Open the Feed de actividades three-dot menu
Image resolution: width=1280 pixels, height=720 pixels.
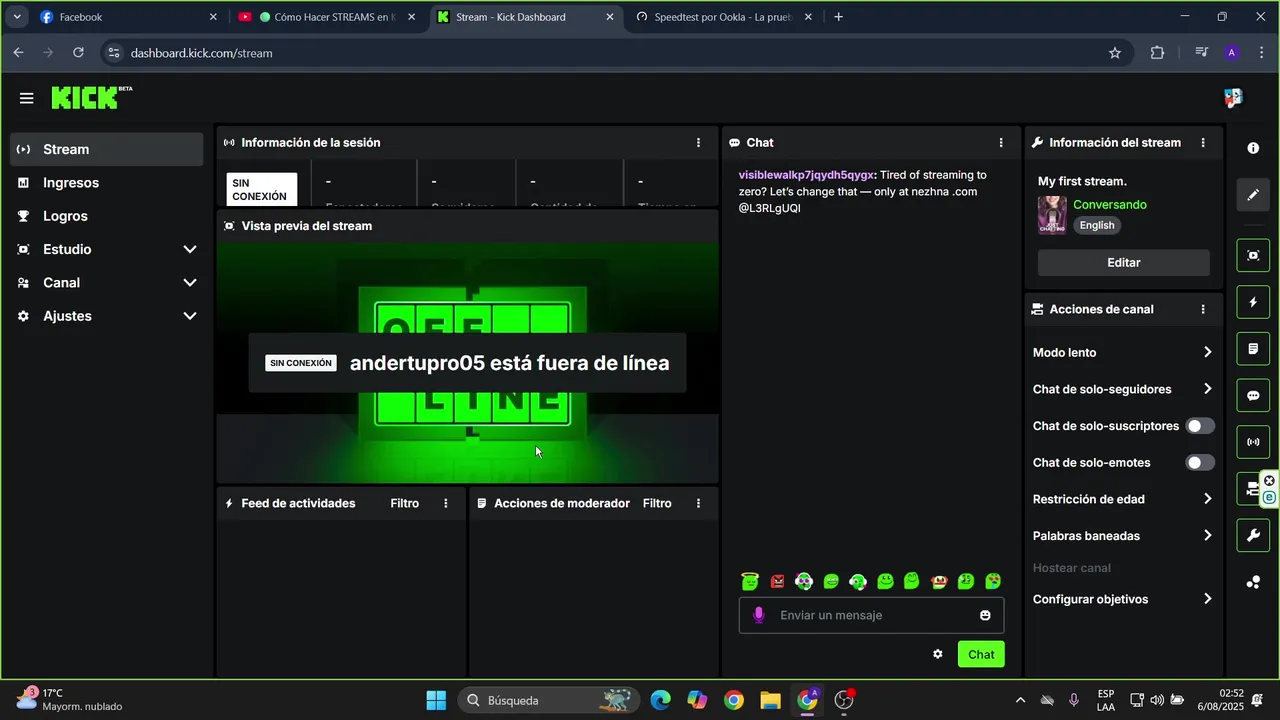[x=446, y=503]
